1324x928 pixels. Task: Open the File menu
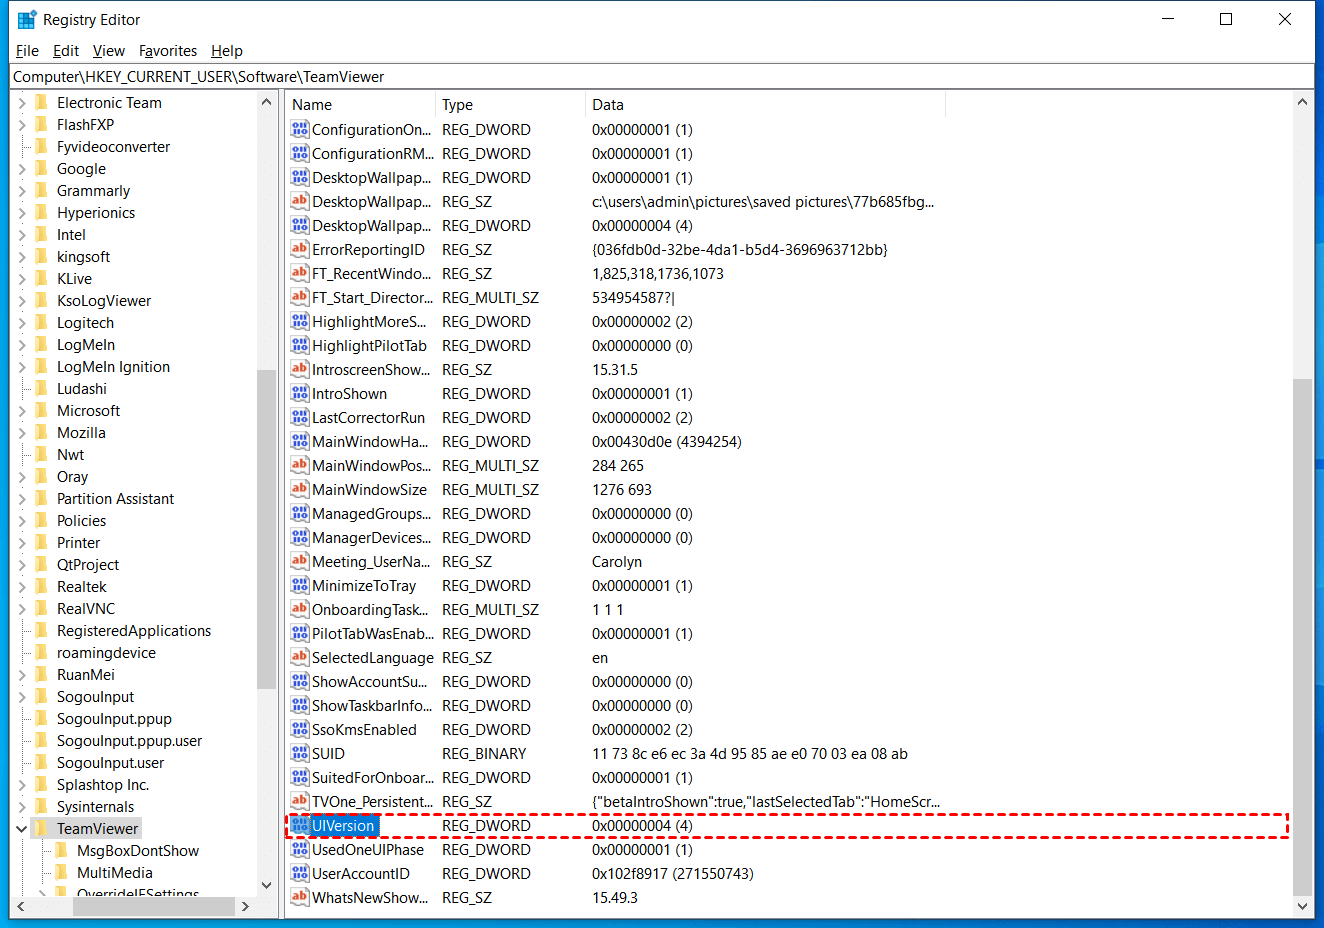coord(27,51)
